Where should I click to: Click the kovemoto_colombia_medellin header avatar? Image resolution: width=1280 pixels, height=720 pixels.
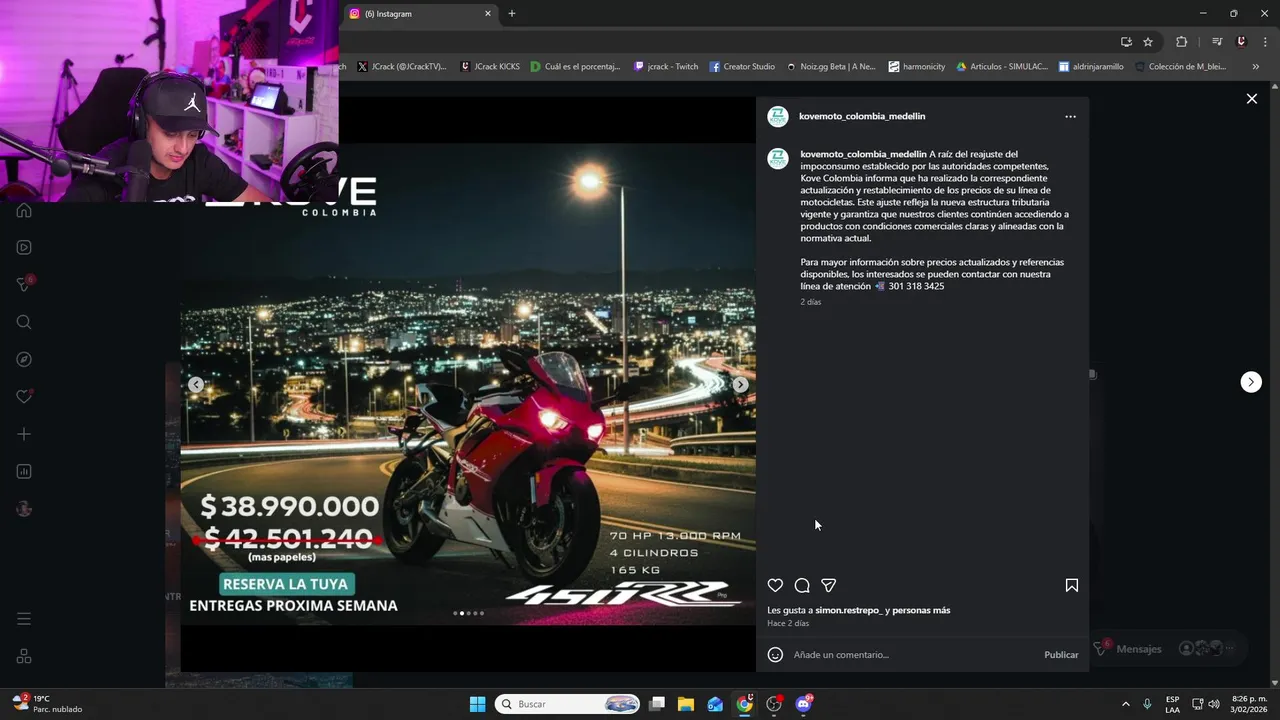tap(778, 117)
